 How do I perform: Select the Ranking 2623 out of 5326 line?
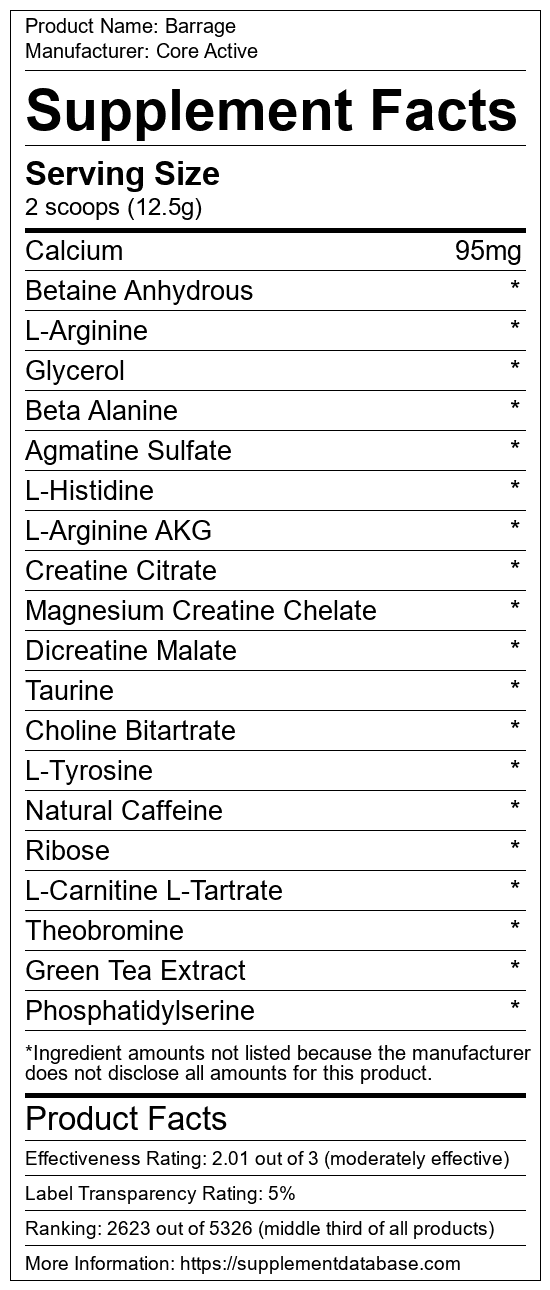260,1228
